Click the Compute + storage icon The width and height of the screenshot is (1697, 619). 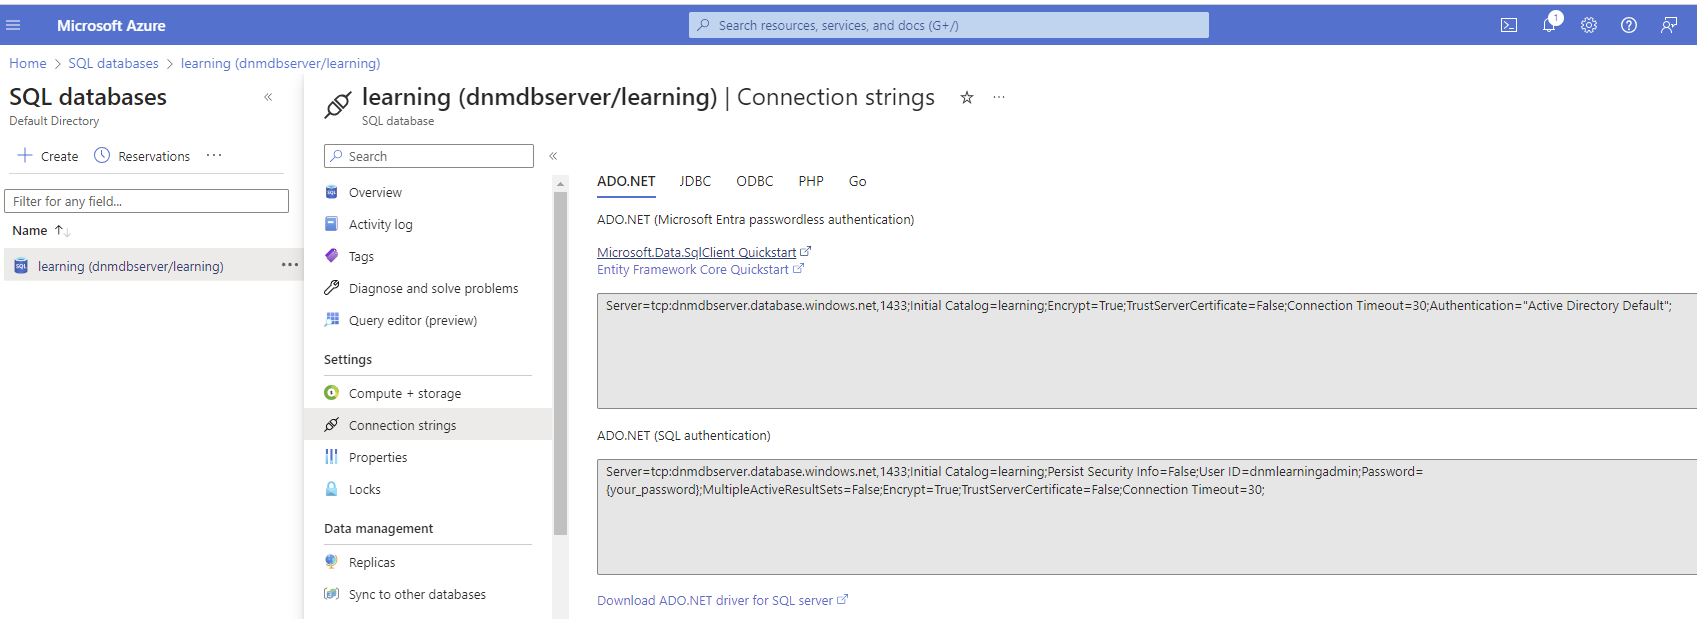(332, 393)
